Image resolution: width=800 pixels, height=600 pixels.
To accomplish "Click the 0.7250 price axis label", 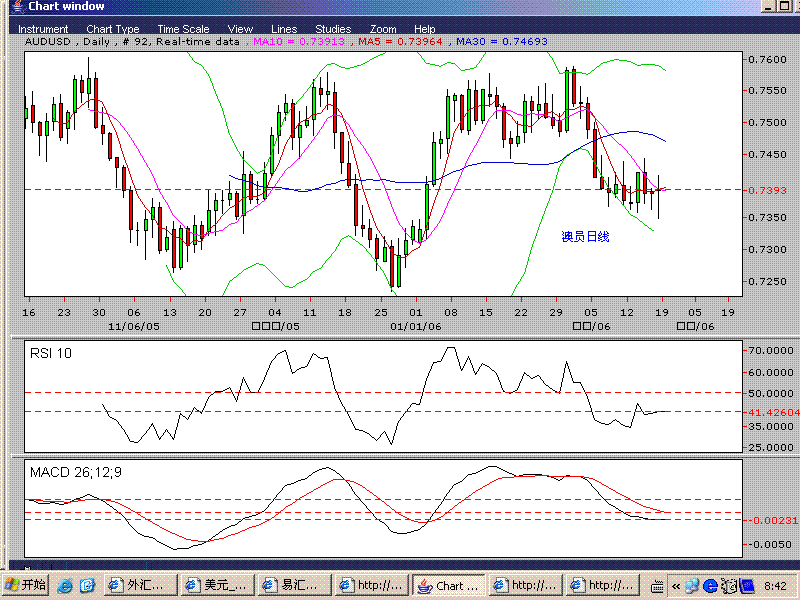I will pyautogui.click(x=767, y=282).
